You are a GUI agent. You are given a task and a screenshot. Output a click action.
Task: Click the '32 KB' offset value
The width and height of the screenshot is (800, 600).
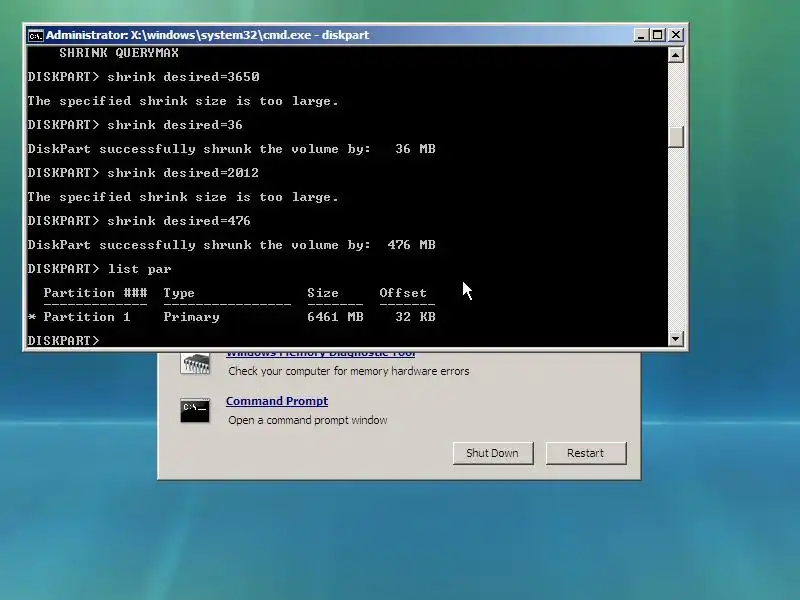tap(415, 317)
